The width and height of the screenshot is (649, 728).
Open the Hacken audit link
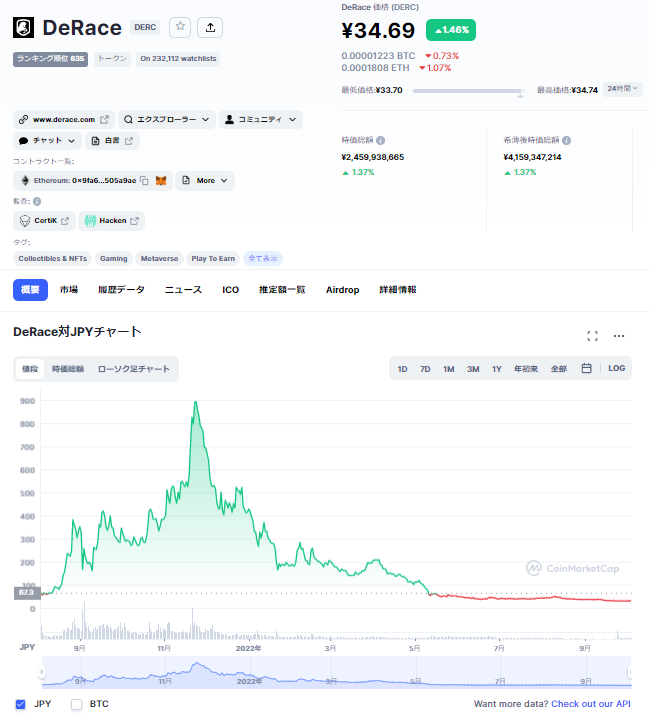(111, 221)
